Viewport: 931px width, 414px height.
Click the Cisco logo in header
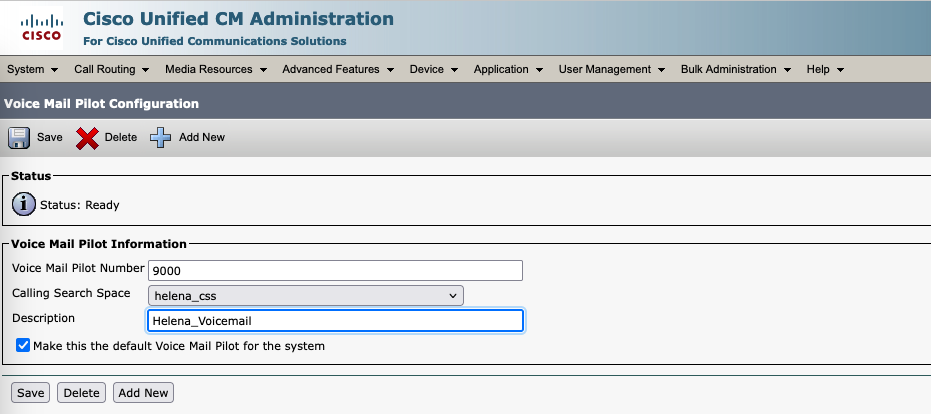coord(41,27)
